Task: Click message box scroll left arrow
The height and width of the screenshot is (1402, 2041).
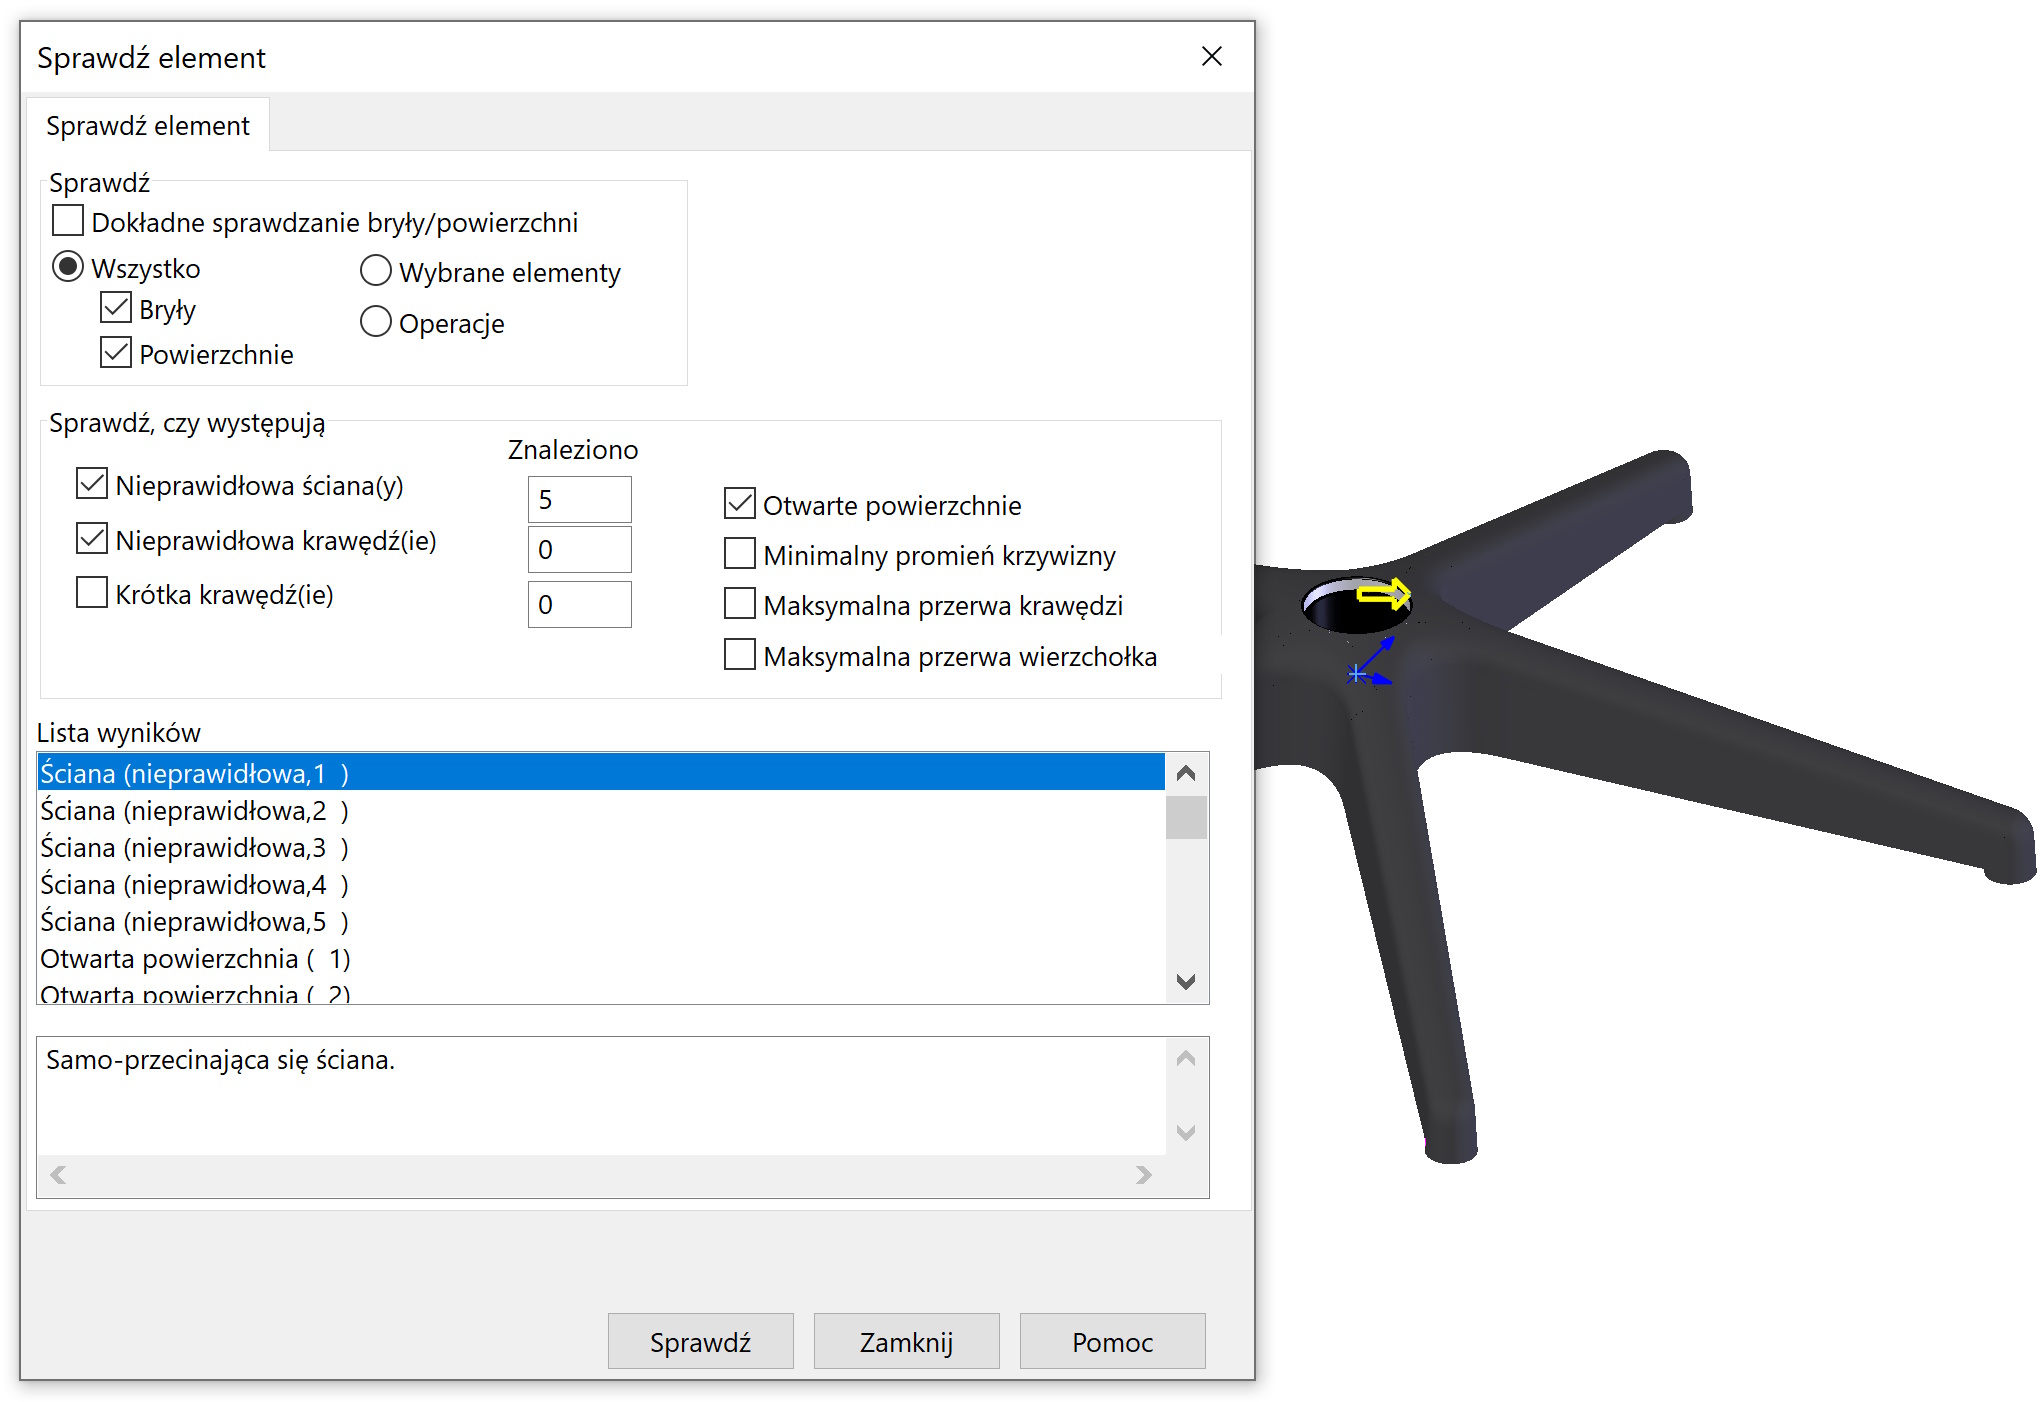Action: coord(58,1175)
